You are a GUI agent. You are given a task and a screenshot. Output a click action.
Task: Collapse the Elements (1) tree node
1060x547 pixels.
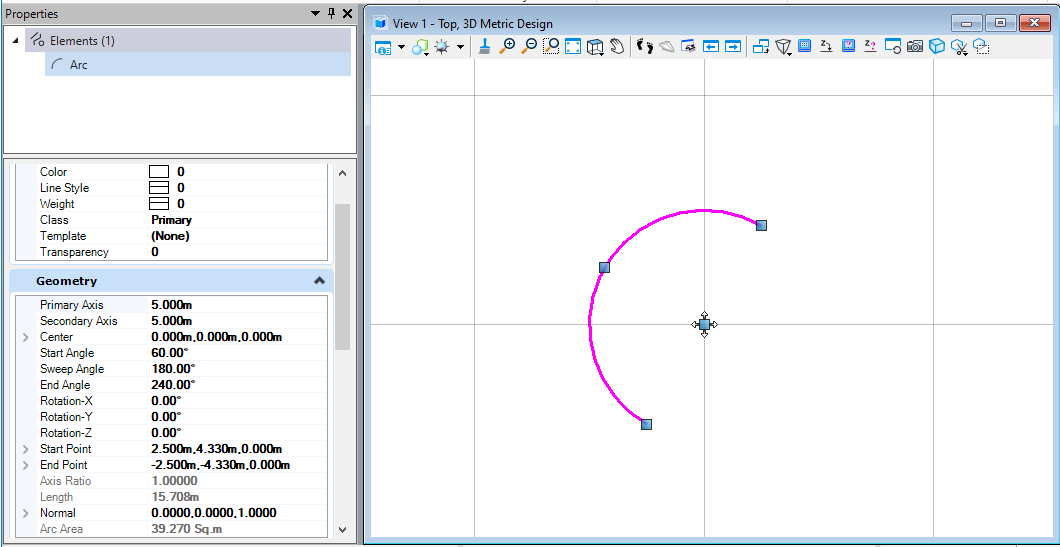(16, 41)
